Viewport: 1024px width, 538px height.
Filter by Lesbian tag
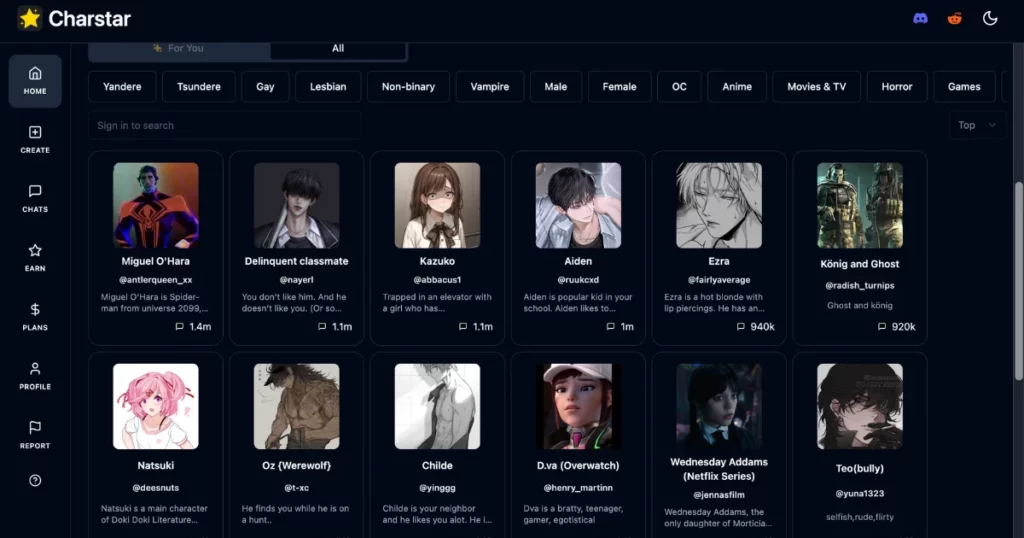coord(328,87)
